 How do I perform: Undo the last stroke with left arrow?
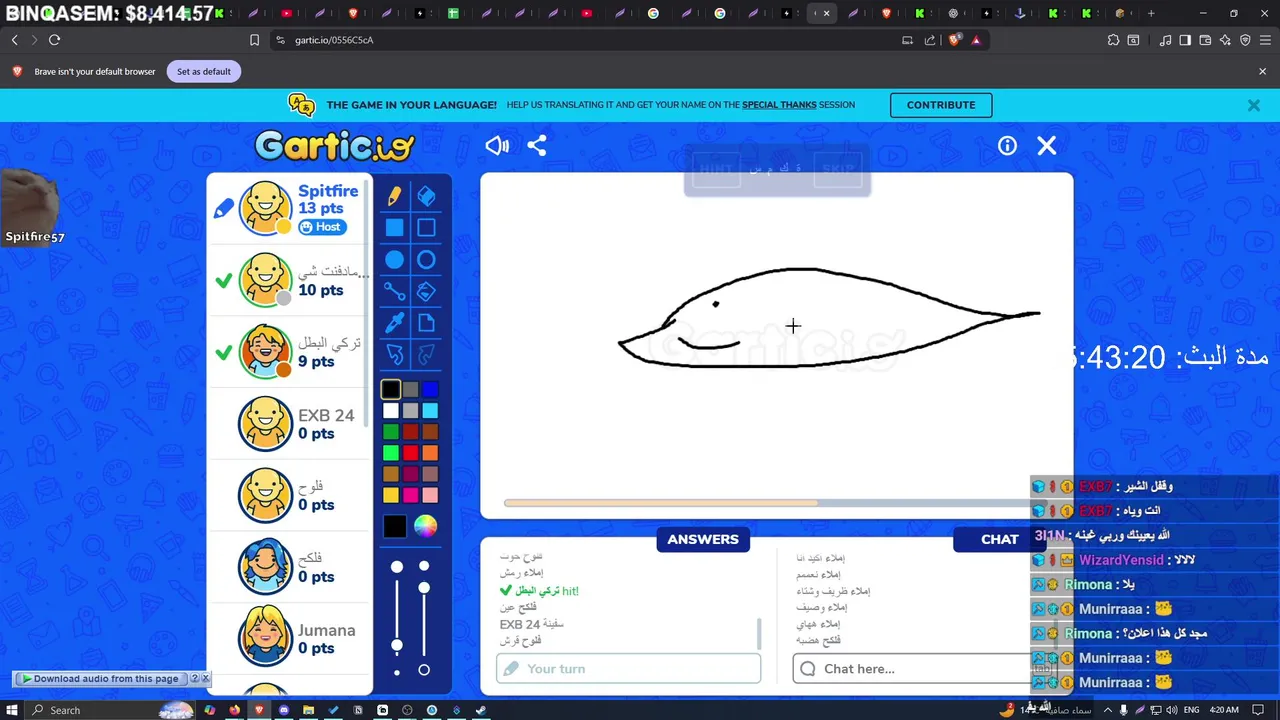pyautogui.click(x=395, y=354)
